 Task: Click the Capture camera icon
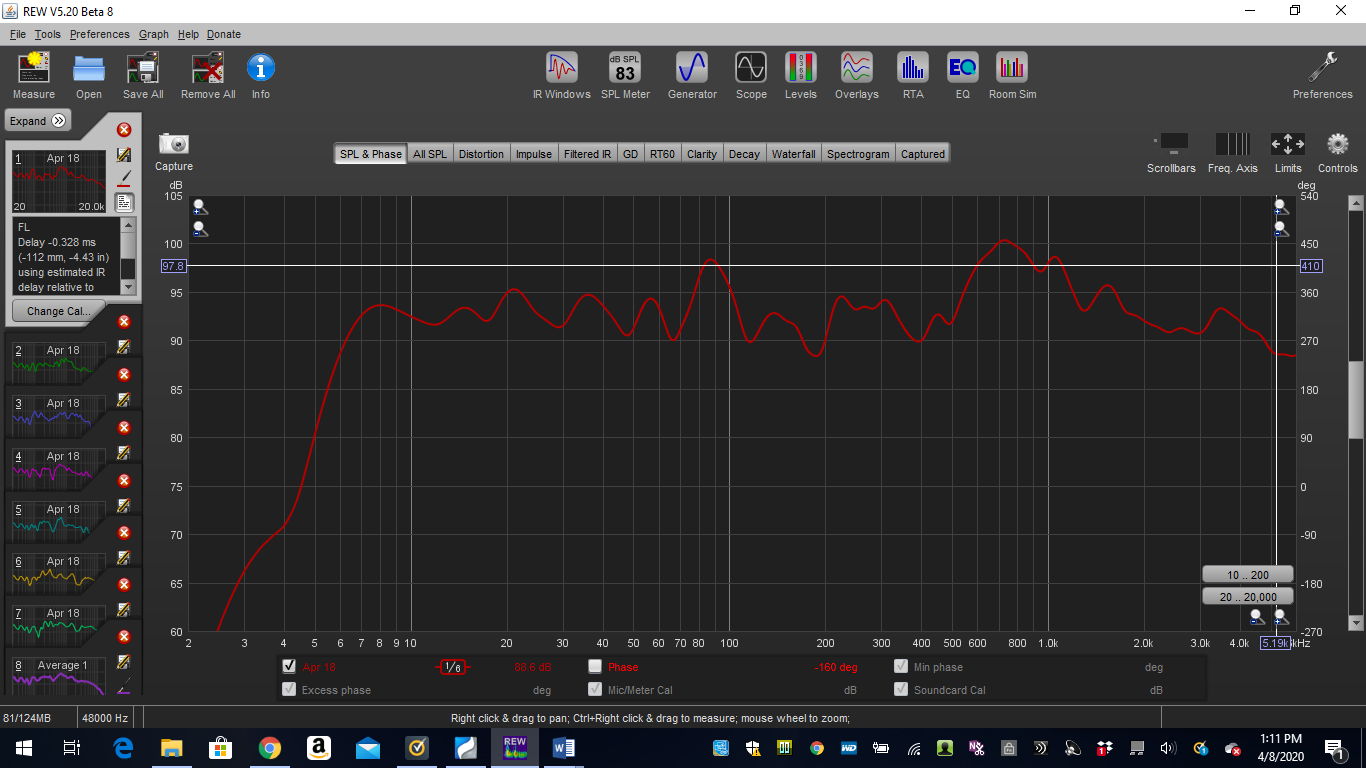(174, 144)
